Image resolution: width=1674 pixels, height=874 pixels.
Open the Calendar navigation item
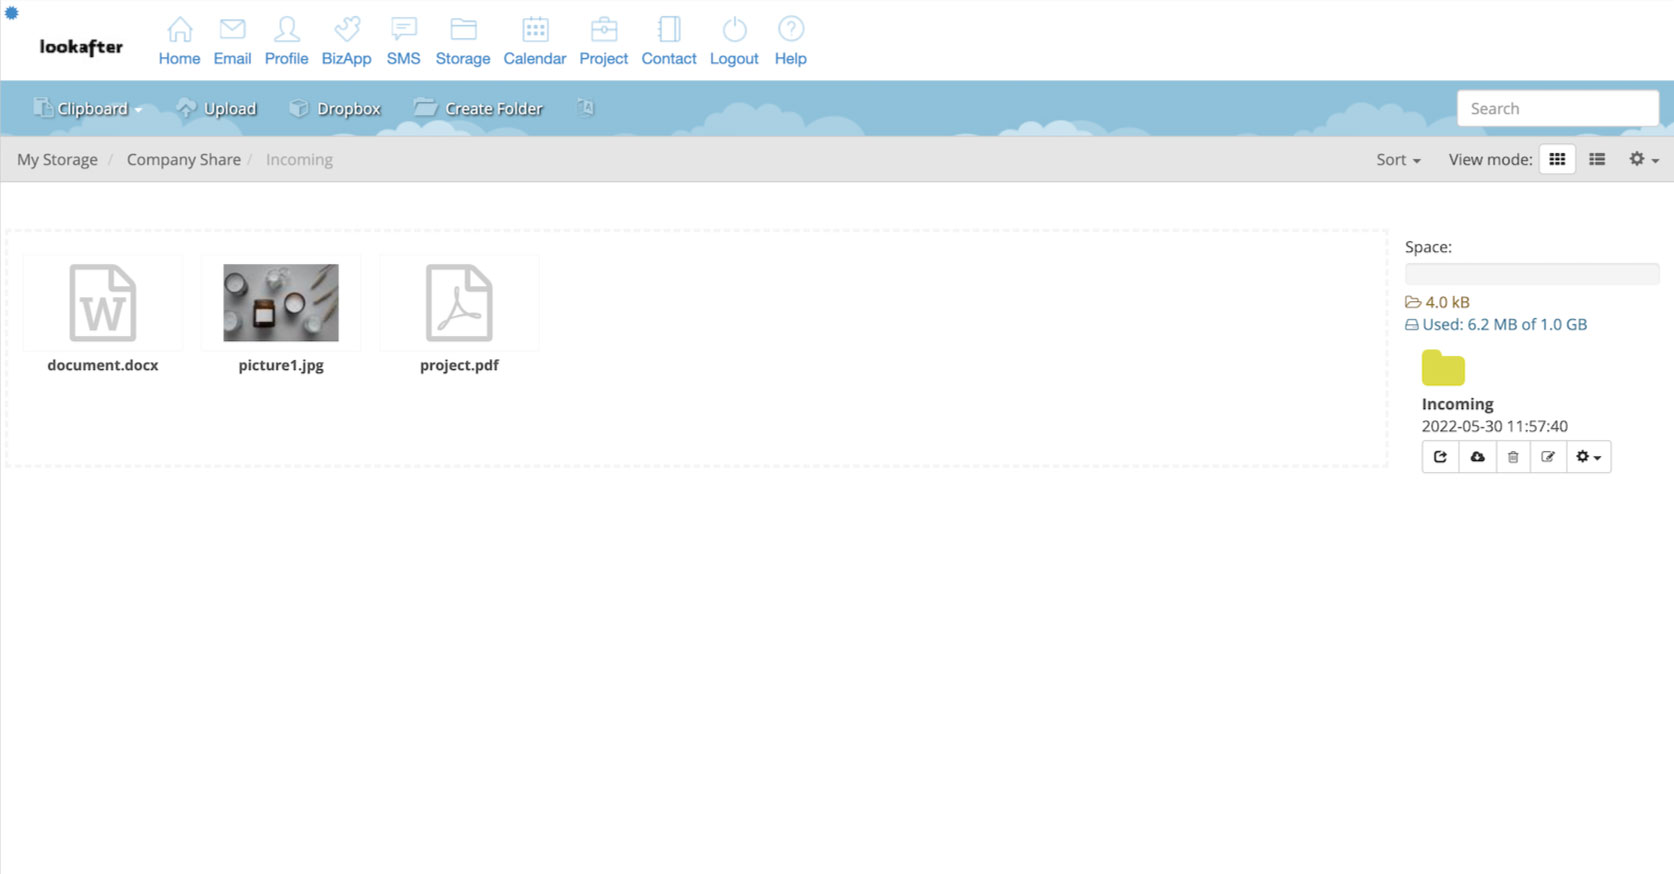(534, 41)
